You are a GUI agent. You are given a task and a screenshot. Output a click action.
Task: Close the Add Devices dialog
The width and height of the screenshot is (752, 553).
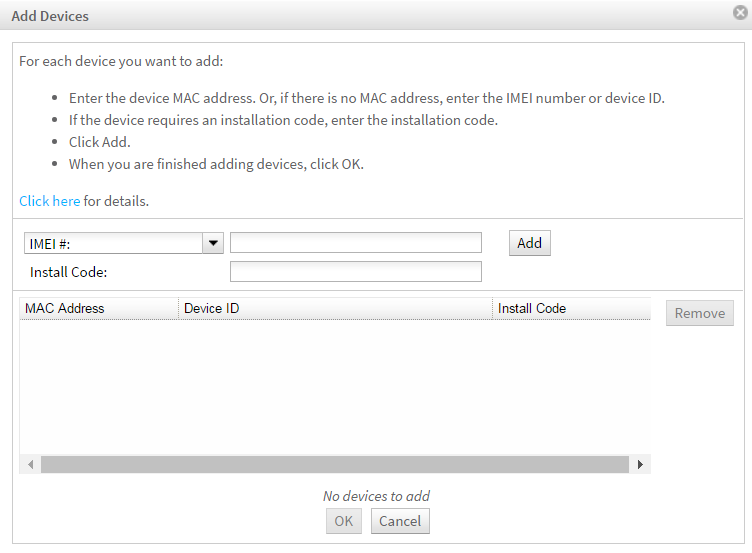coord(740,12)
